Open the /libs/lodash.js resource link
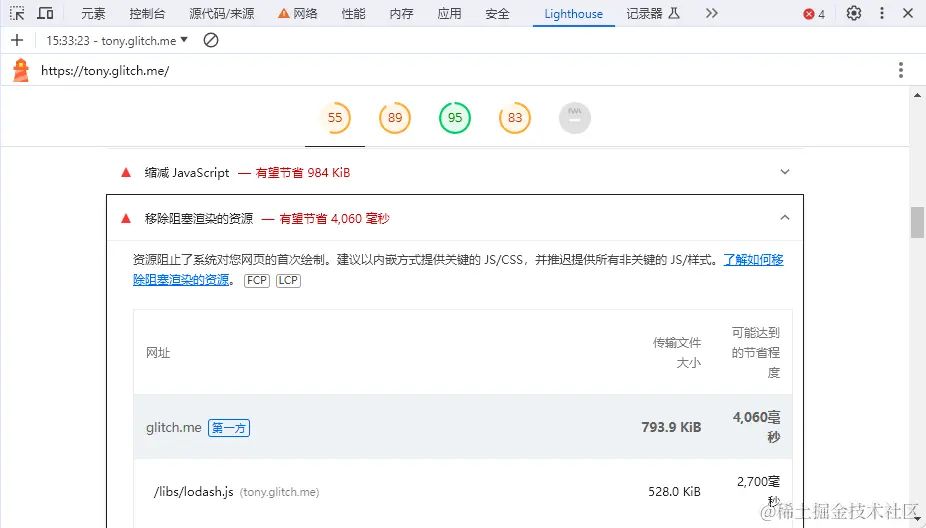The width and height of the screenshot is (926, 528). pos(194,491)
